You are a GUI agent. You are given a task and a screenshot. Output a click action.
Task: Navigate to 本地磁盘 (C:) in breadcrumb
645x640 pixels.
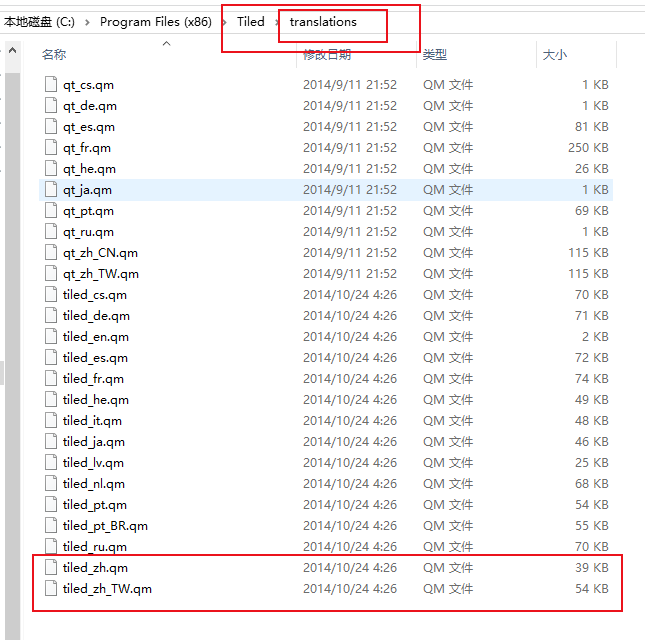(39, 22)
